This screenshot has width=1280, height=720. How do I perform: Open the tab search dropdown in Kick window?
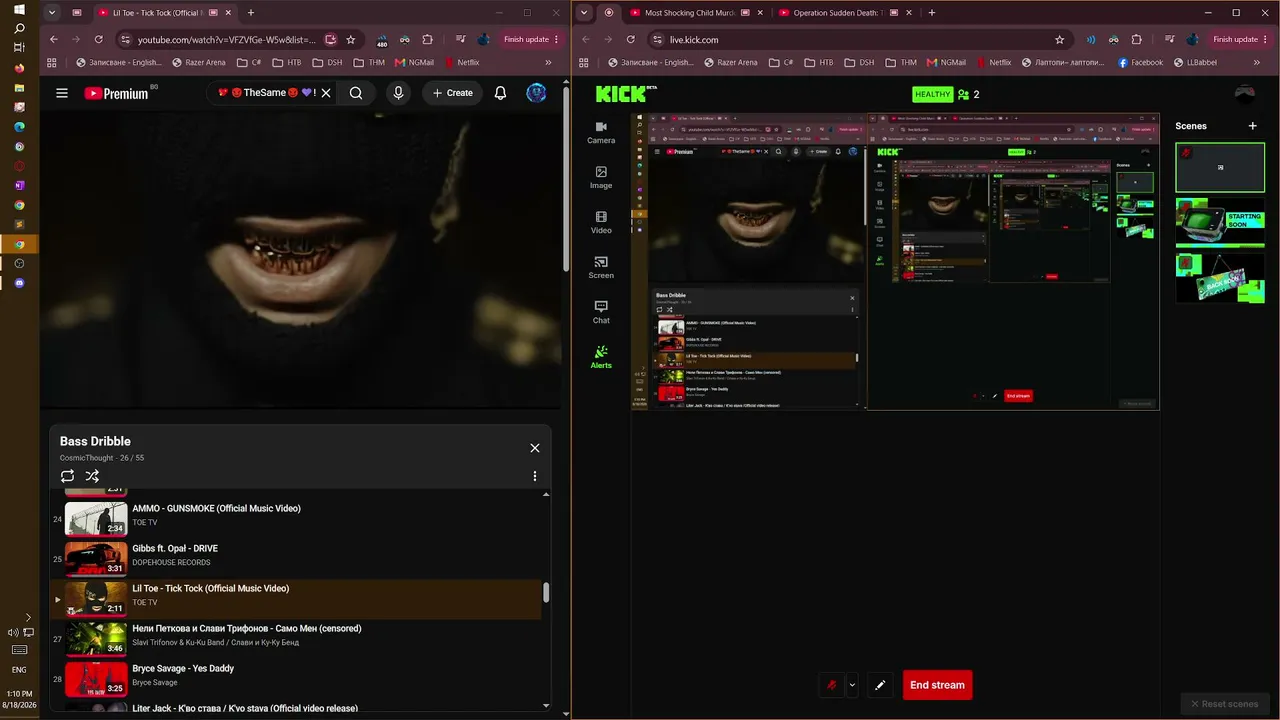pyautogui.click(x=584, y=13)
